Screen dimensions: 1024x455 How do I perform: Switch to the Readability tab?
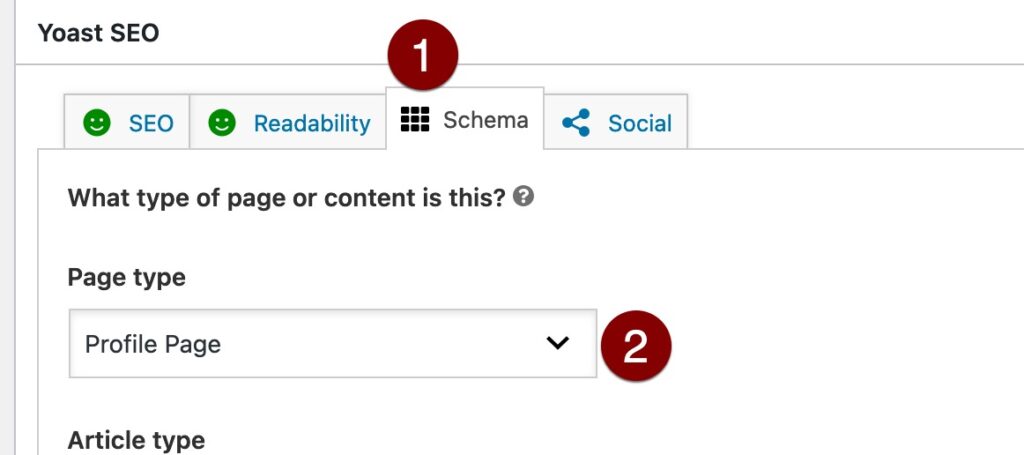[x=288, y=122]
